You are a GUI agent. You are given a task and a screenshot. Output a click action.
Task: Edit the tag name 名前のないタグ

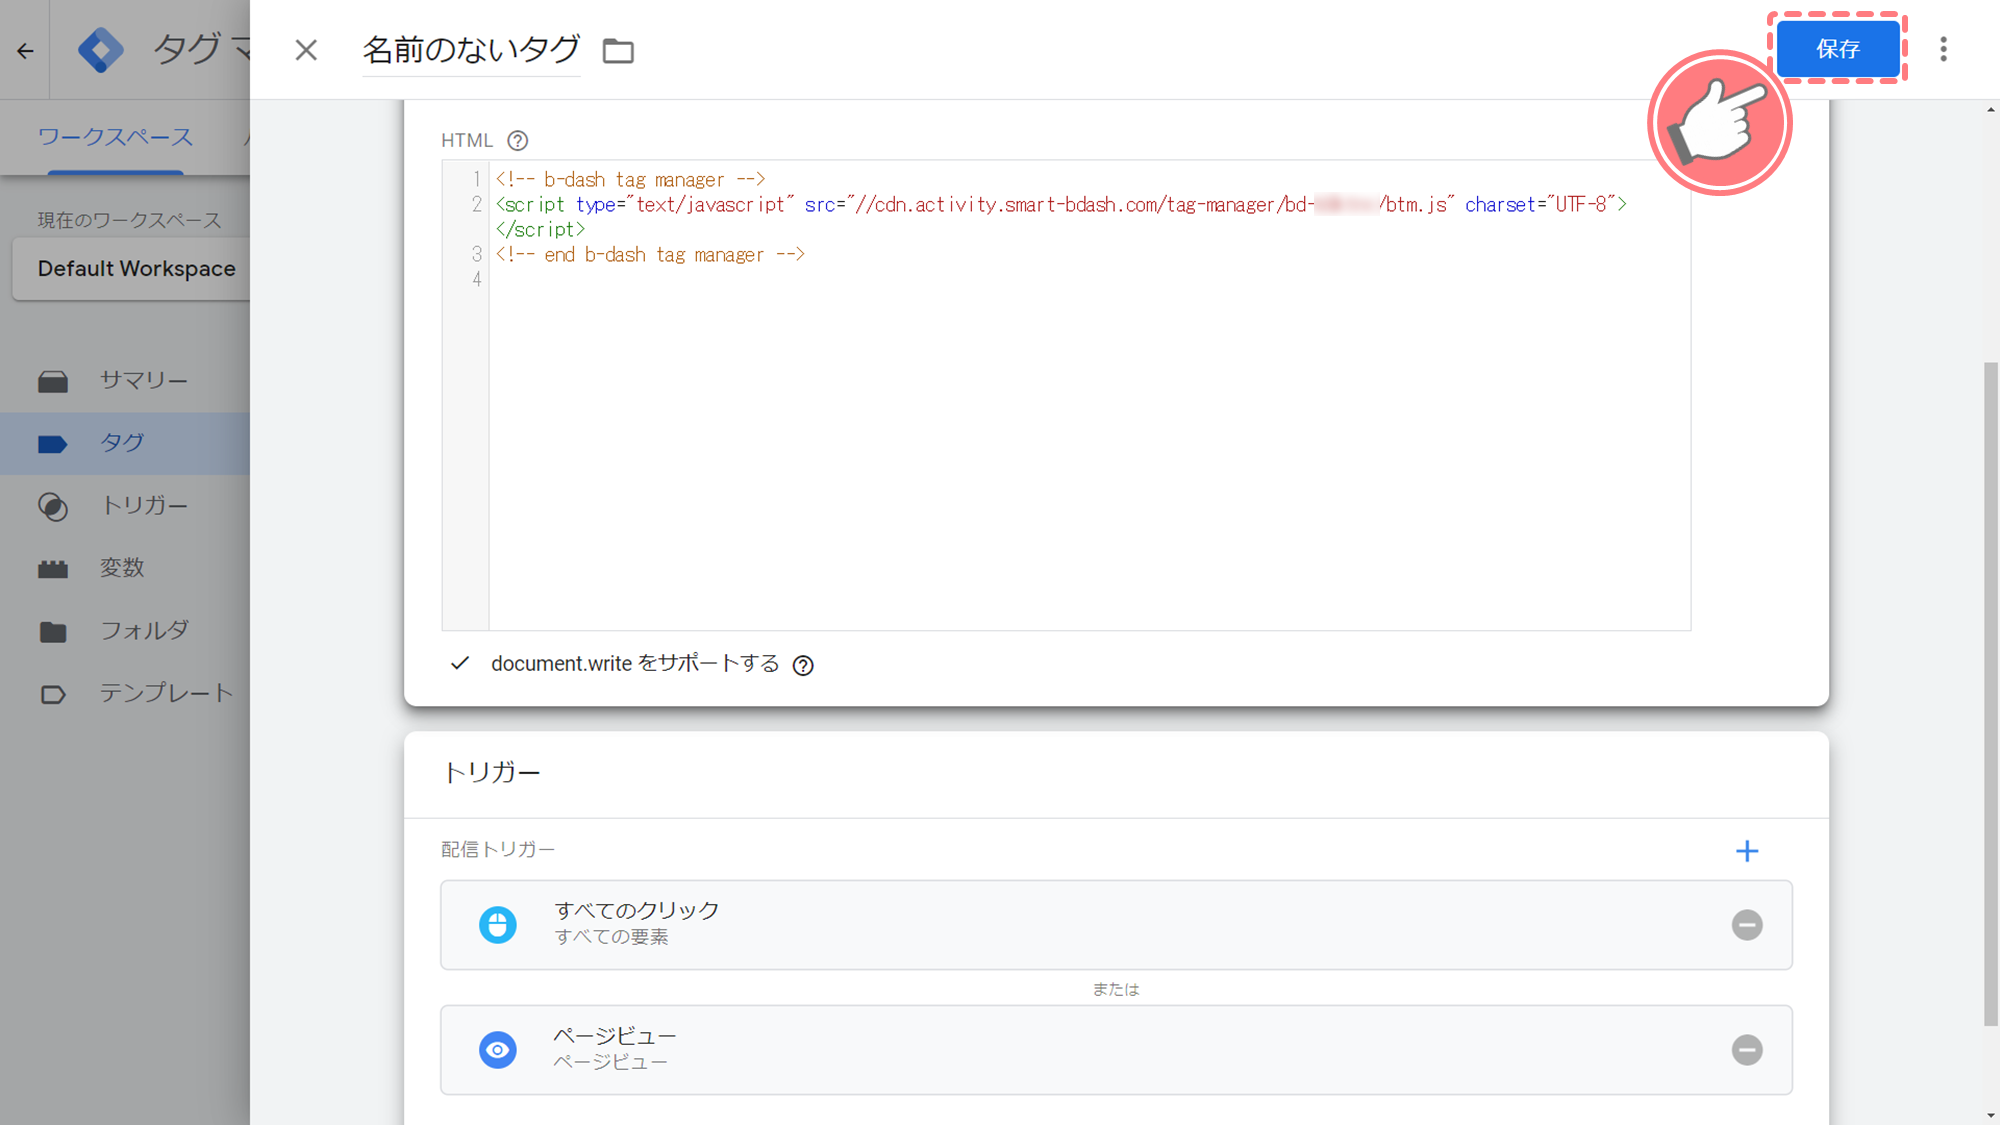pyautogui.click(x=471, y=50)
